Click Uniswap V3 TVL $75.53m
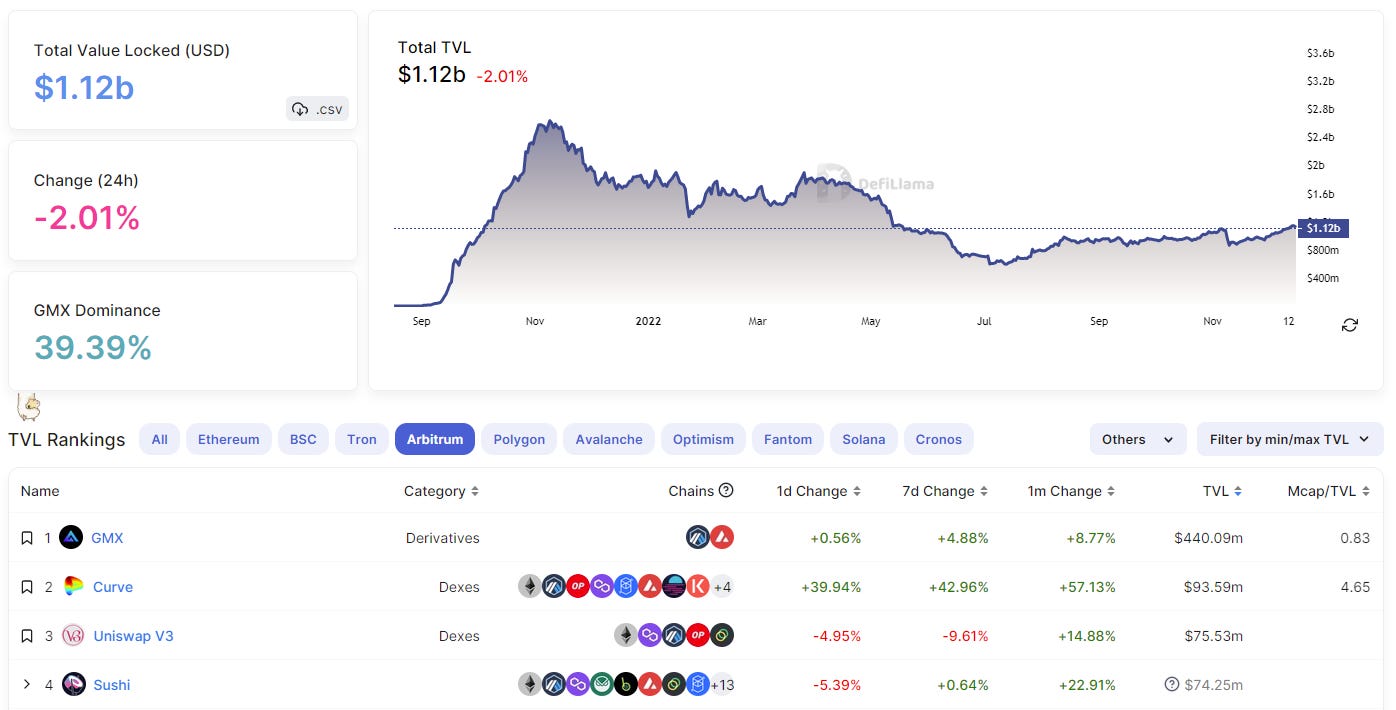The width and height of the screenshot is (1396, 710). [x=1213, y=636]
